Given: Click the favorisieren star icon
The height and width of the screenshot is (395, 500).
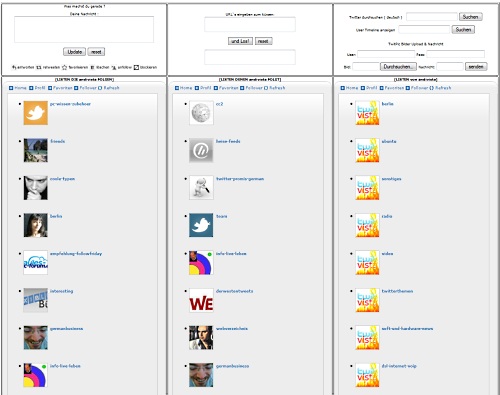Looking at the screenshot, I should (x=65, y=67).
